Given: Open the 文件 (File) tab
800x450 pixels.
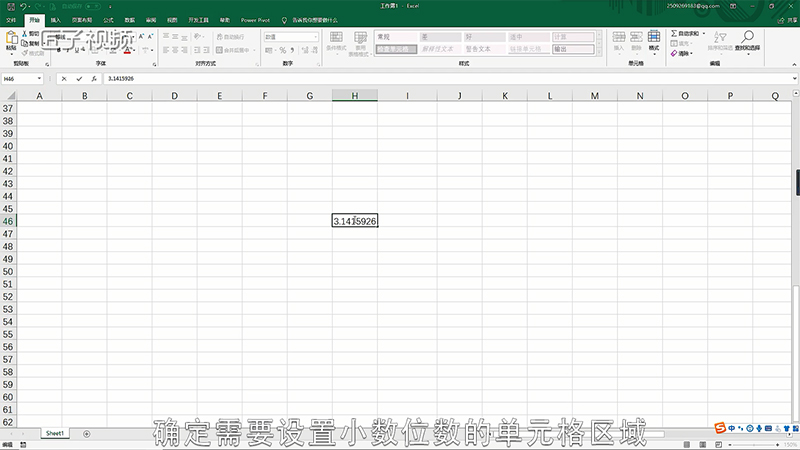Looking at the screenshot, I should coord(11,20).
